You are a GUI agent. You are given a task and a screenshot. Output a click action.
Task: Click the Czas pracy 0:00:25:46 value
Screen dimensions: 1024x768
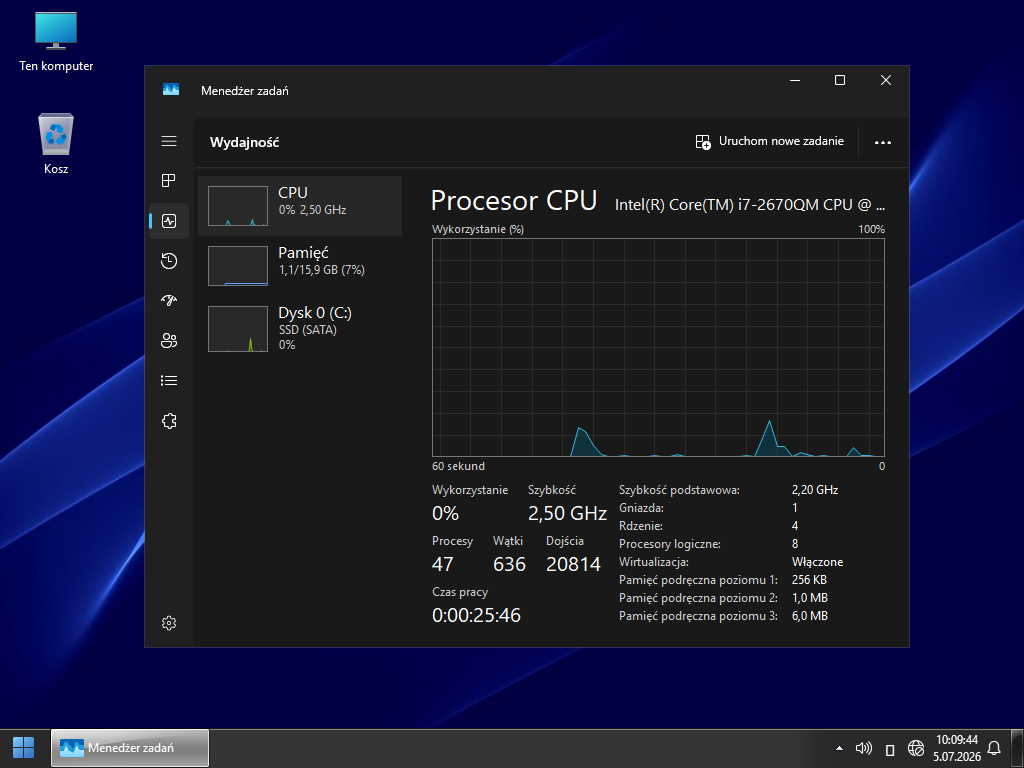(x=476, y=615)
